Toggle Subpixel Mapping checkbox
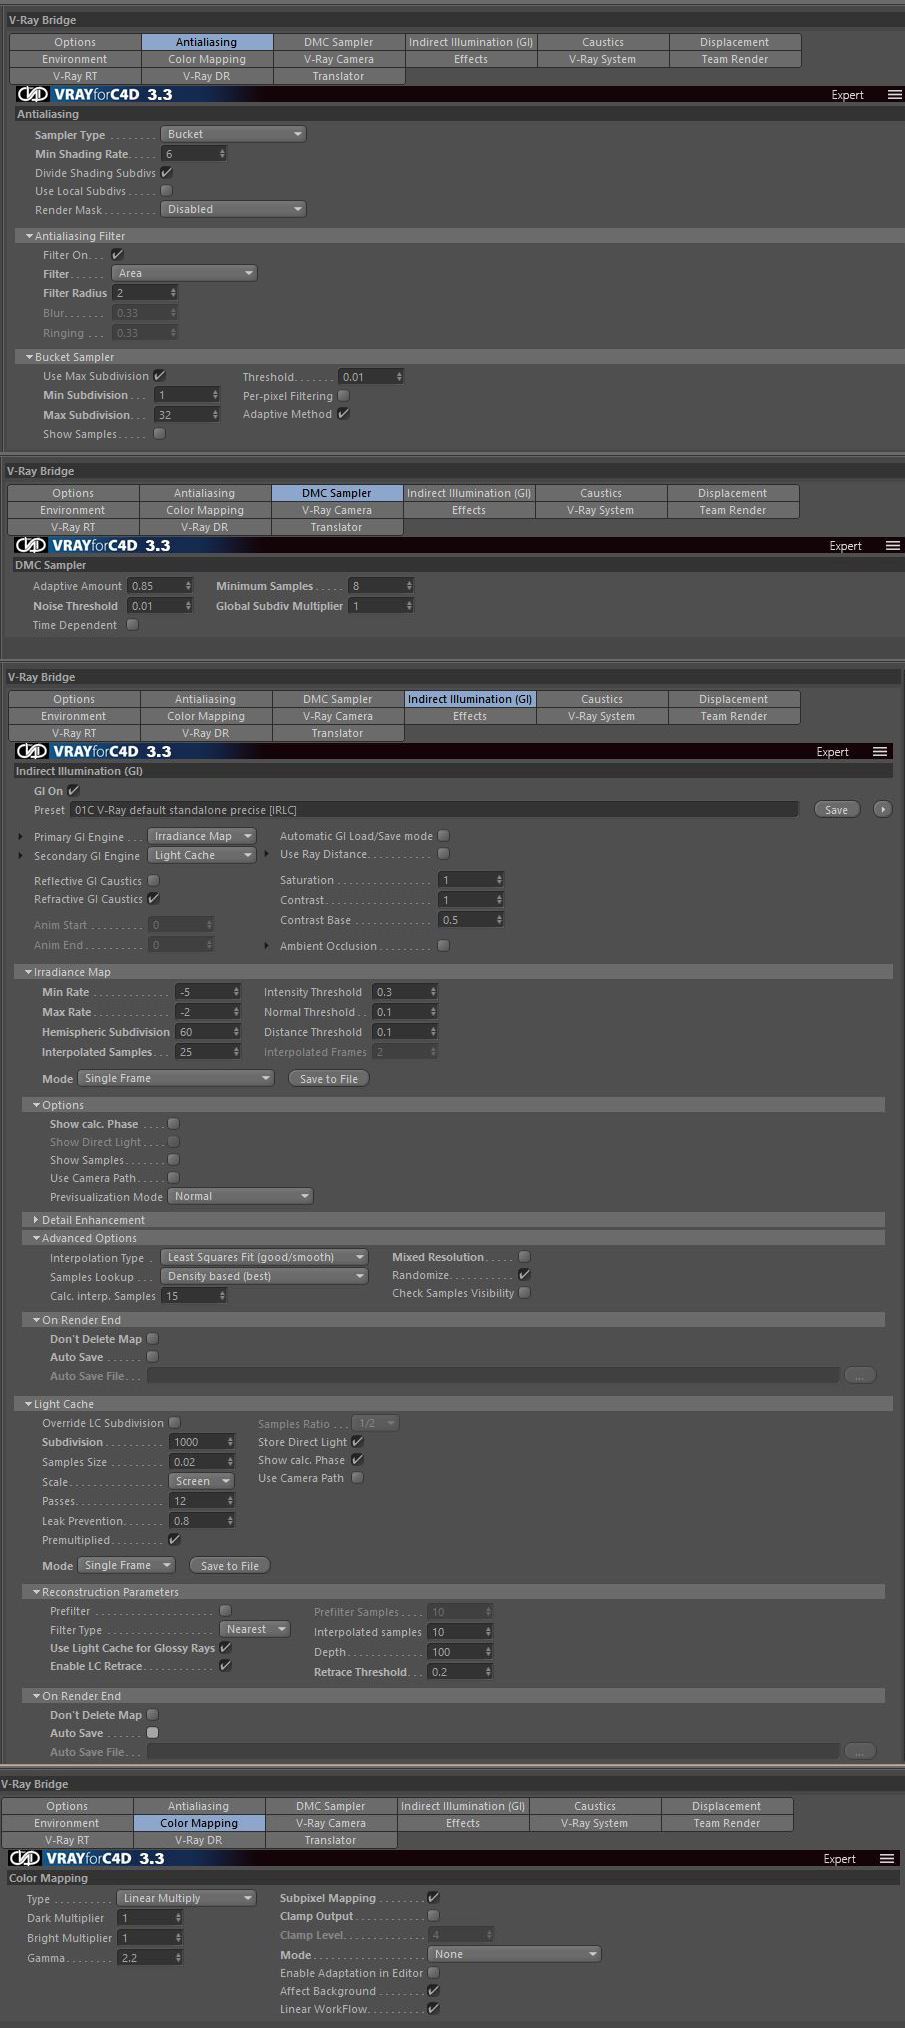This screenshot has width=905, height=2028. (x=433, y=1898)
